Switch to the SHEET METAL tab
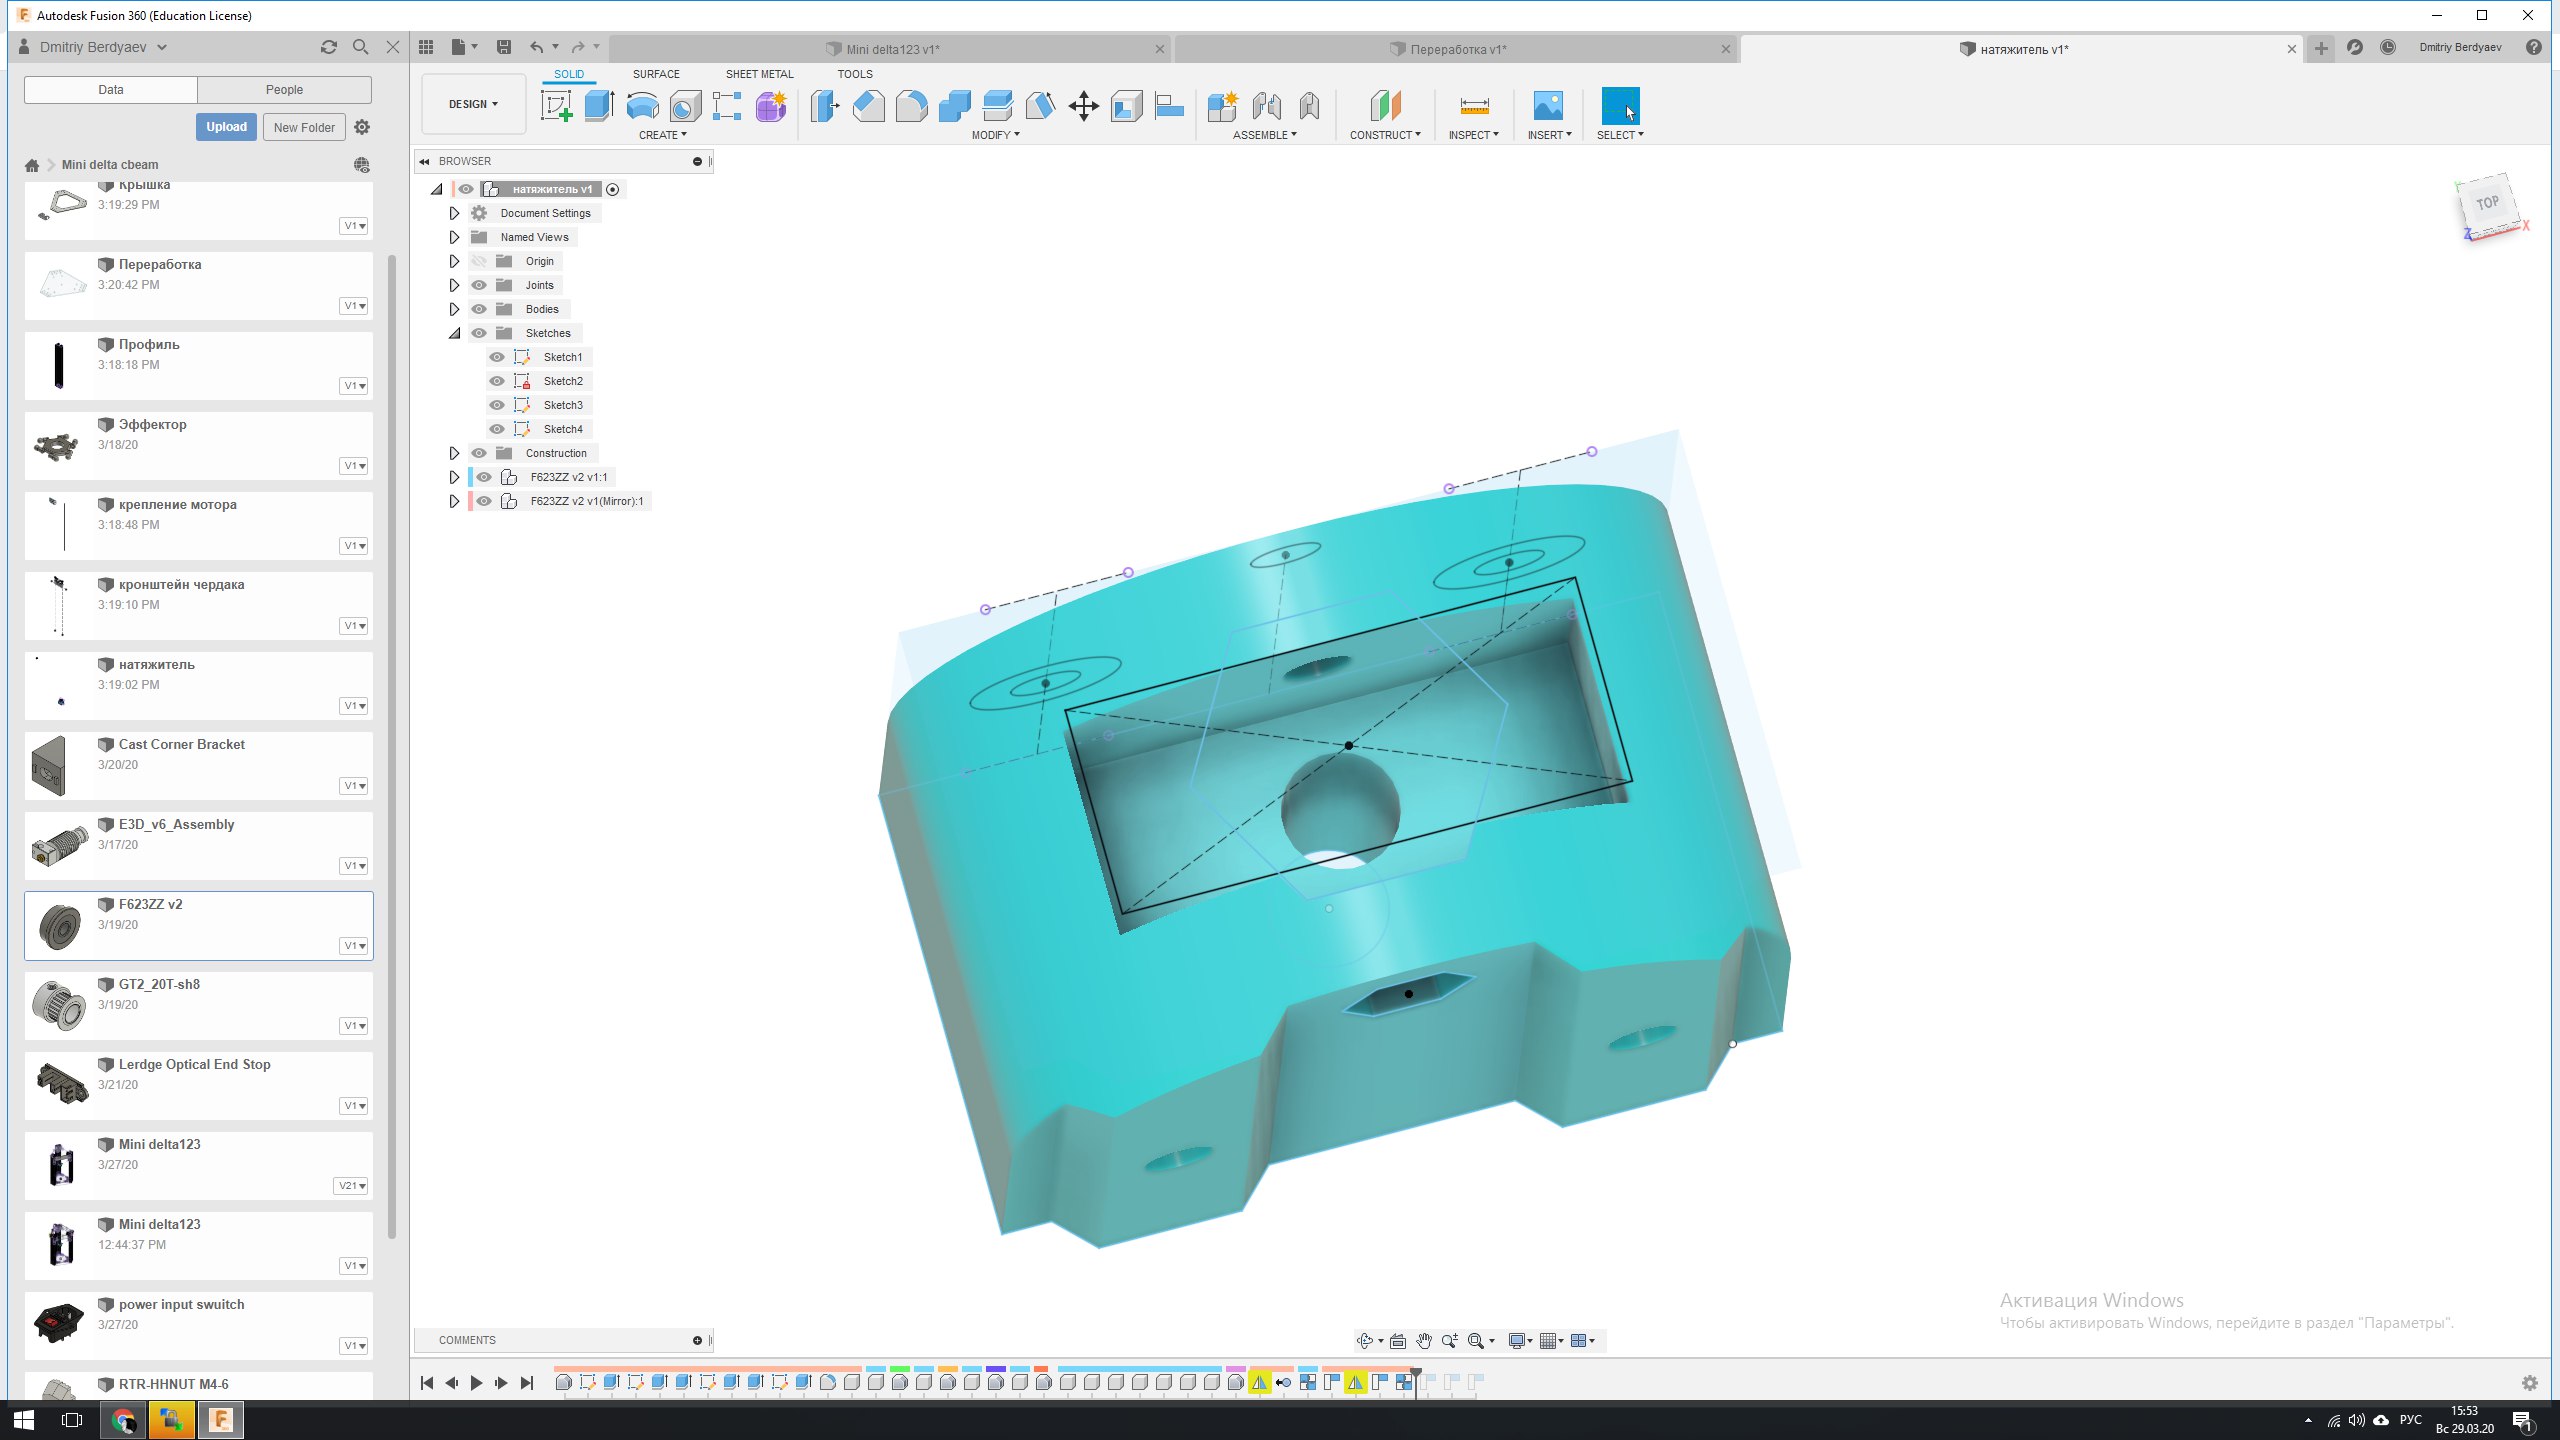Screen dimensions: 2560x1440 coord(759,74)
